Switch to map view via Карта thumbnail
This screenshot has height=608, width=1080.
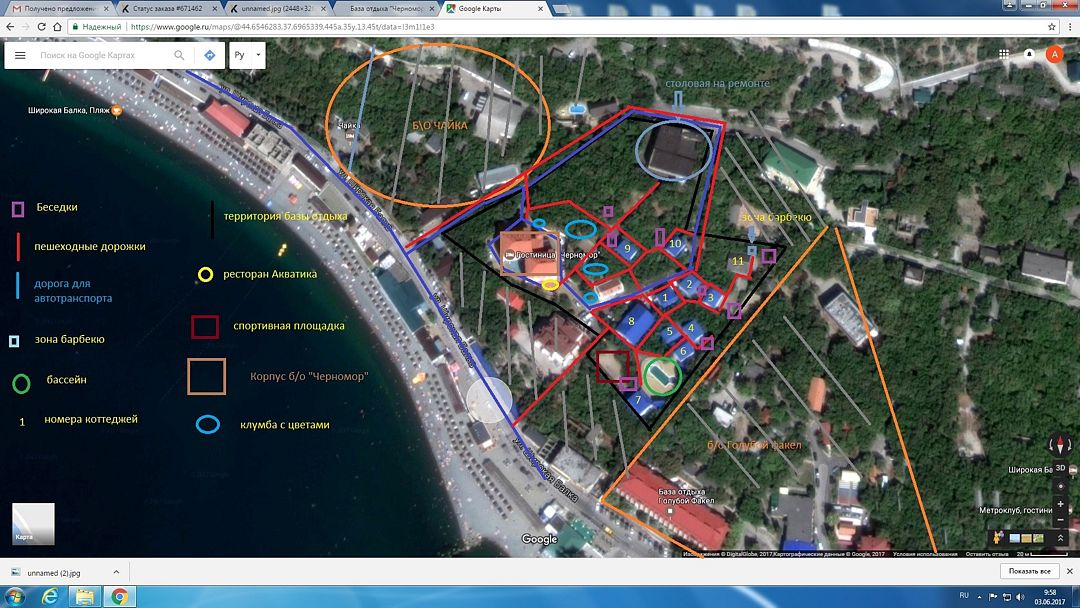[33, 523]
